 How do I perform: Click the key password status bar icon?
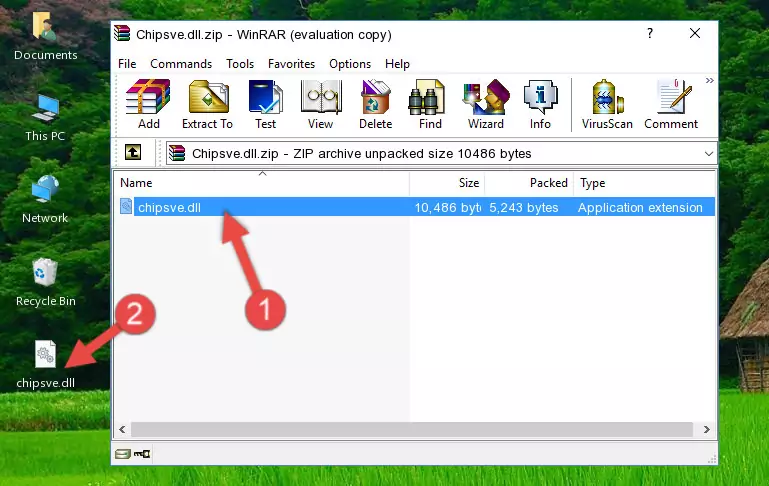pos(142,454)
